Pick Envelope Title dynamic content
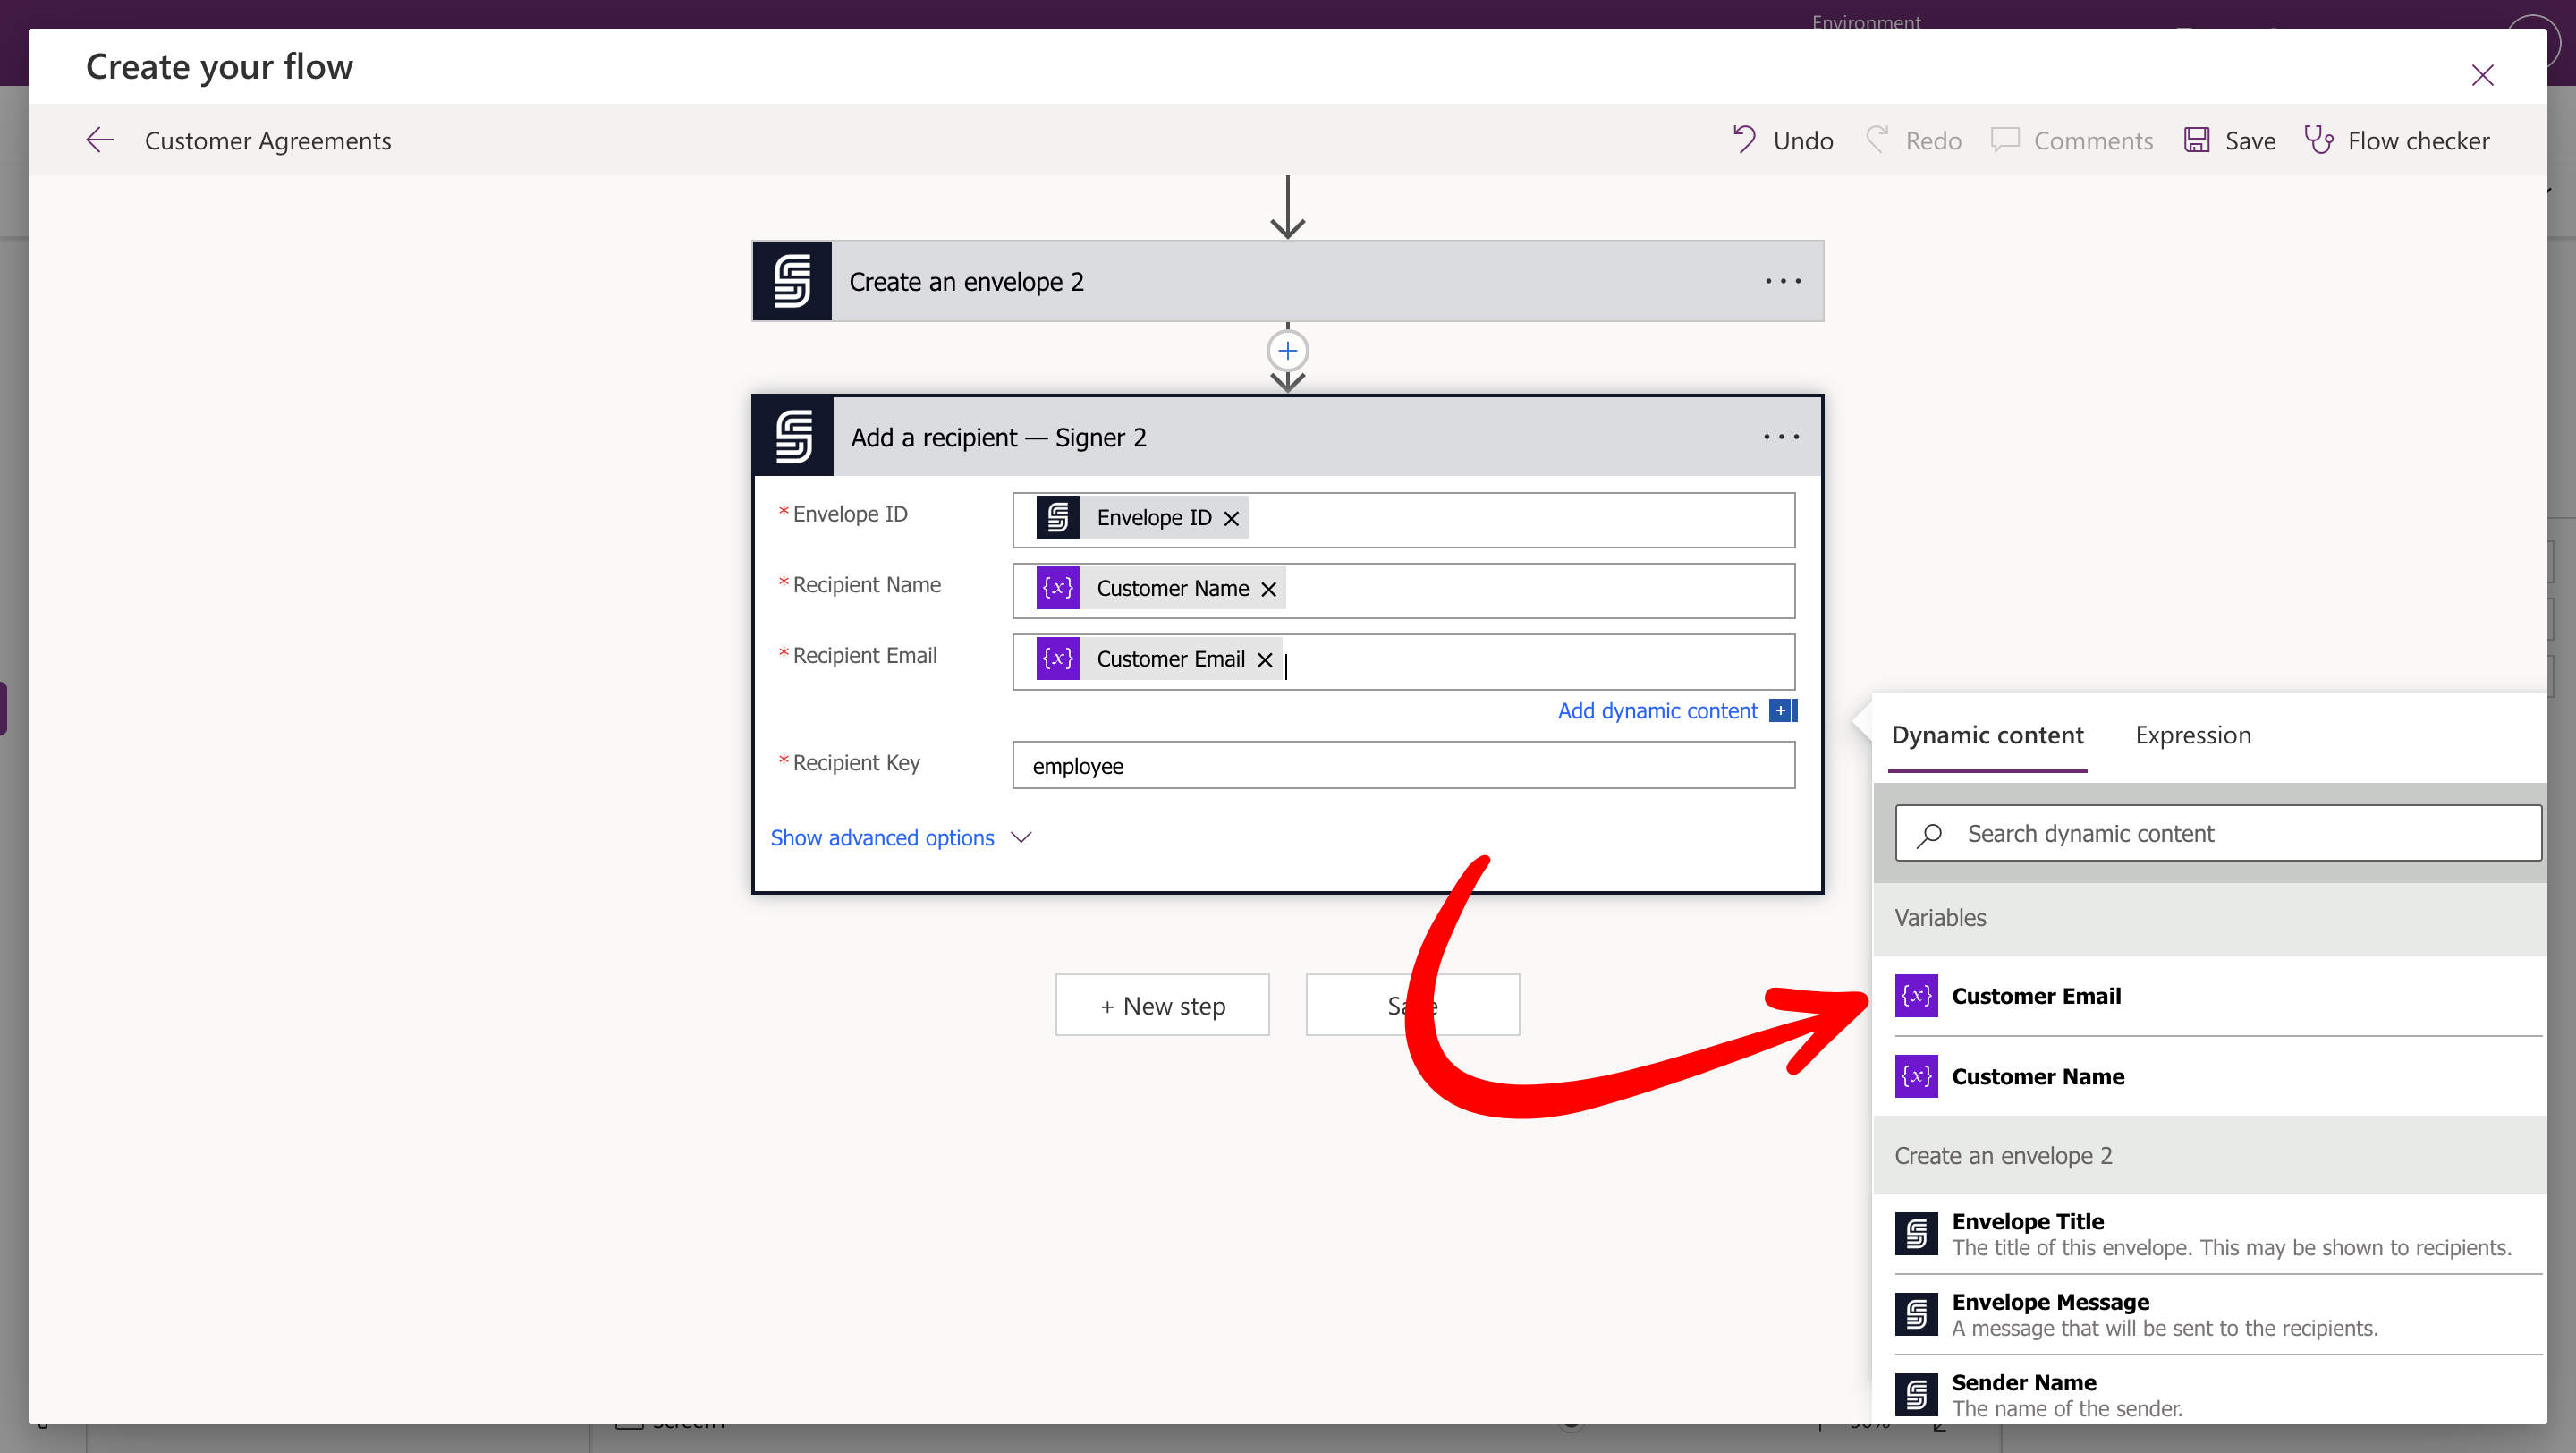Viewport: 2576px width, 1453px height. point(2027,1221)
